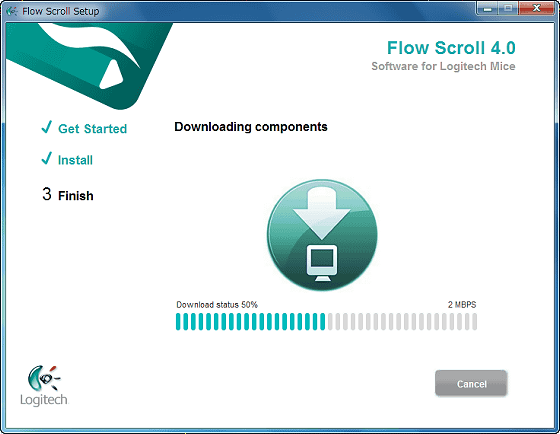This screenshot has height=434, width=560.
Task: Close the Flow Scroll Setup window
Action: coord(536,9)
